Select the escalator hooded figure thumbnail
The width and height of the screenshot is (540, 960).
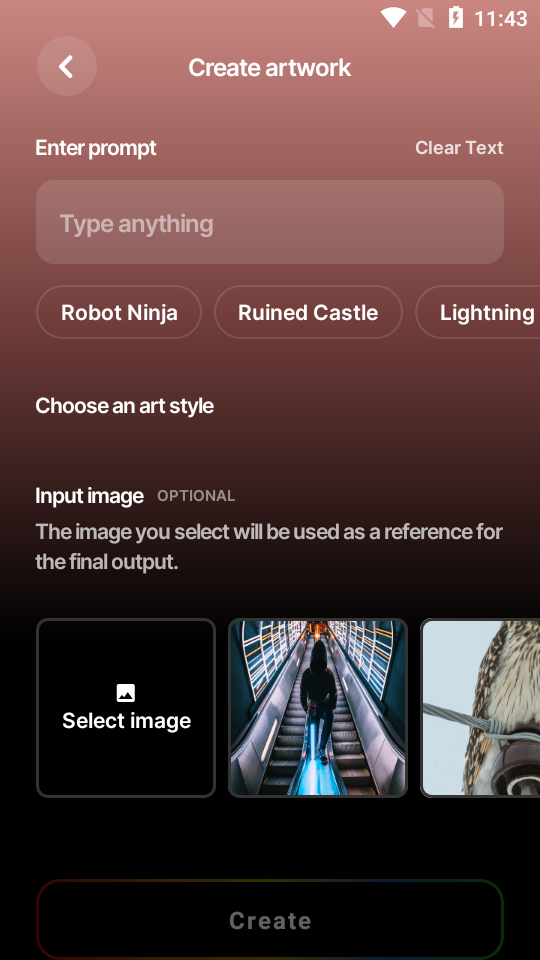318,708
